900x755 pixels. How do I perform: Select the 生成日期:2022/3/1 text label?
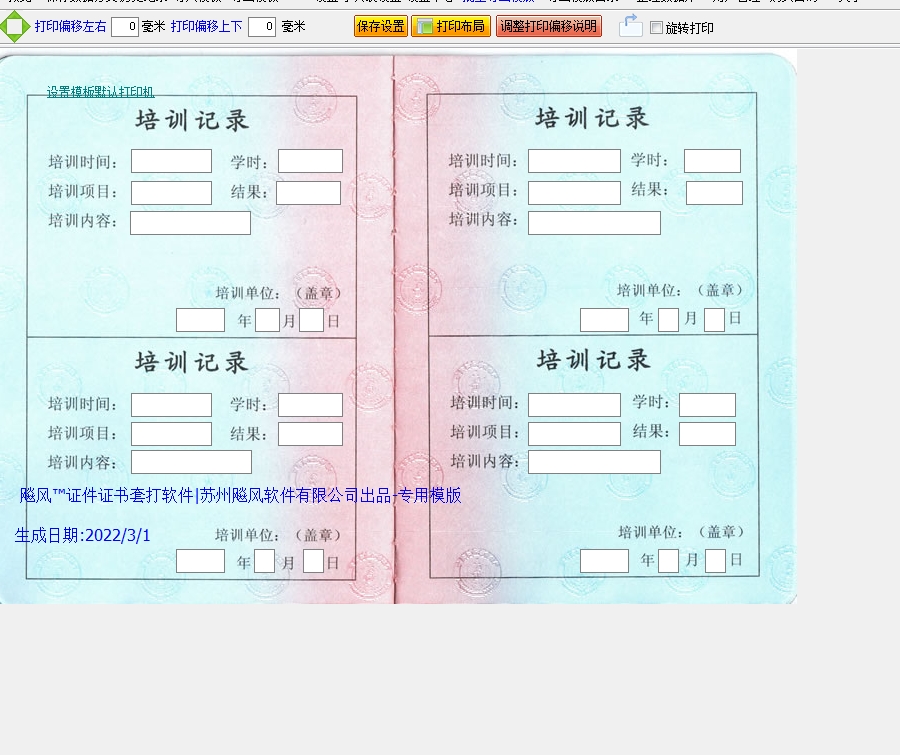[83, 536]
